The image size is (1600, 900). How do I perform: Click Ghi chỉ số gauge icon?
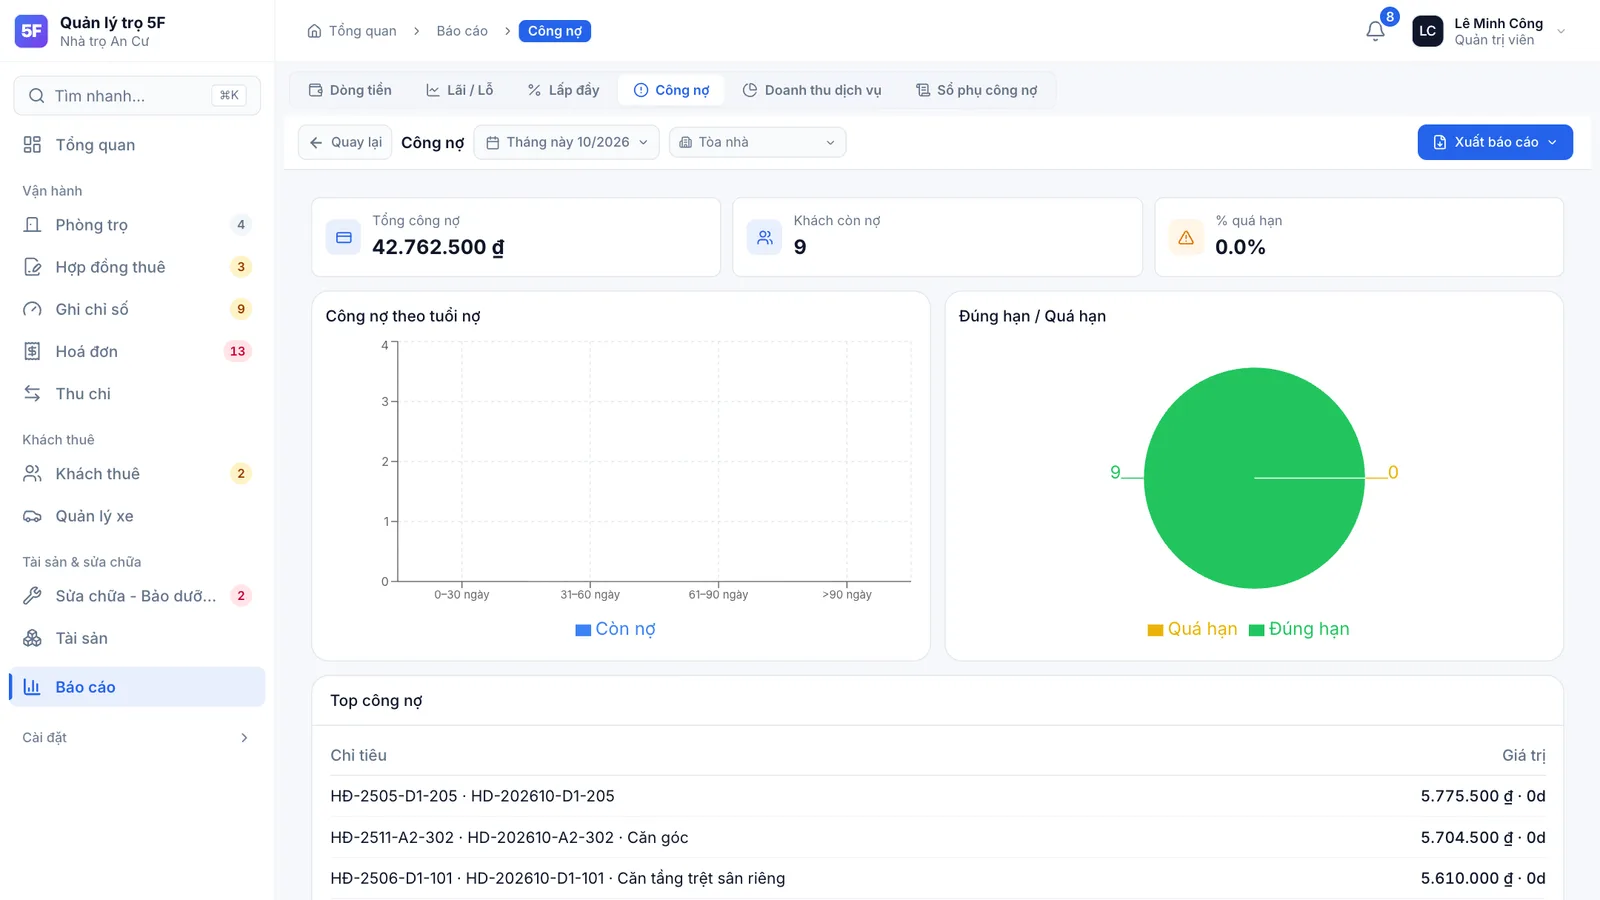coord(32,309)
